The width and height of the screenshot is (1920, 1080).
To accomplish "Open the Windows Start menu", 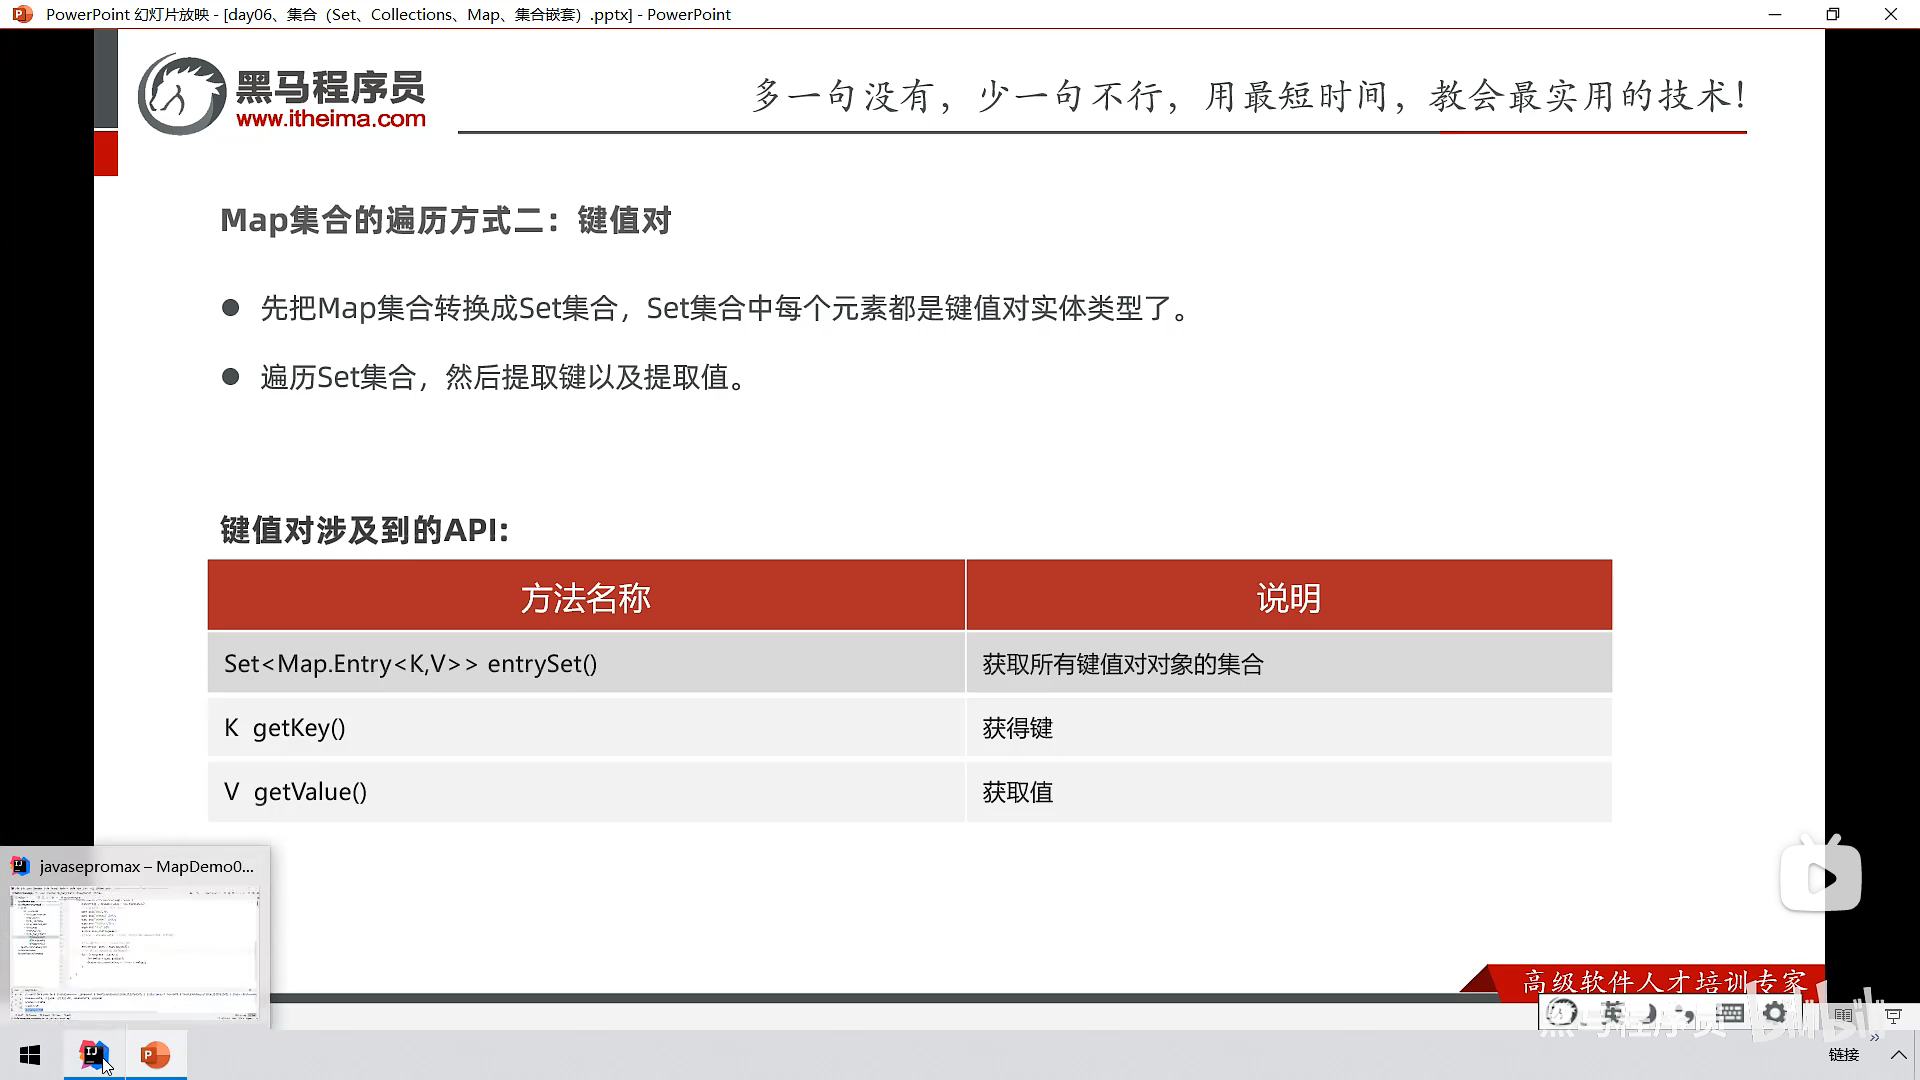I will click(x=30, y=1055).
